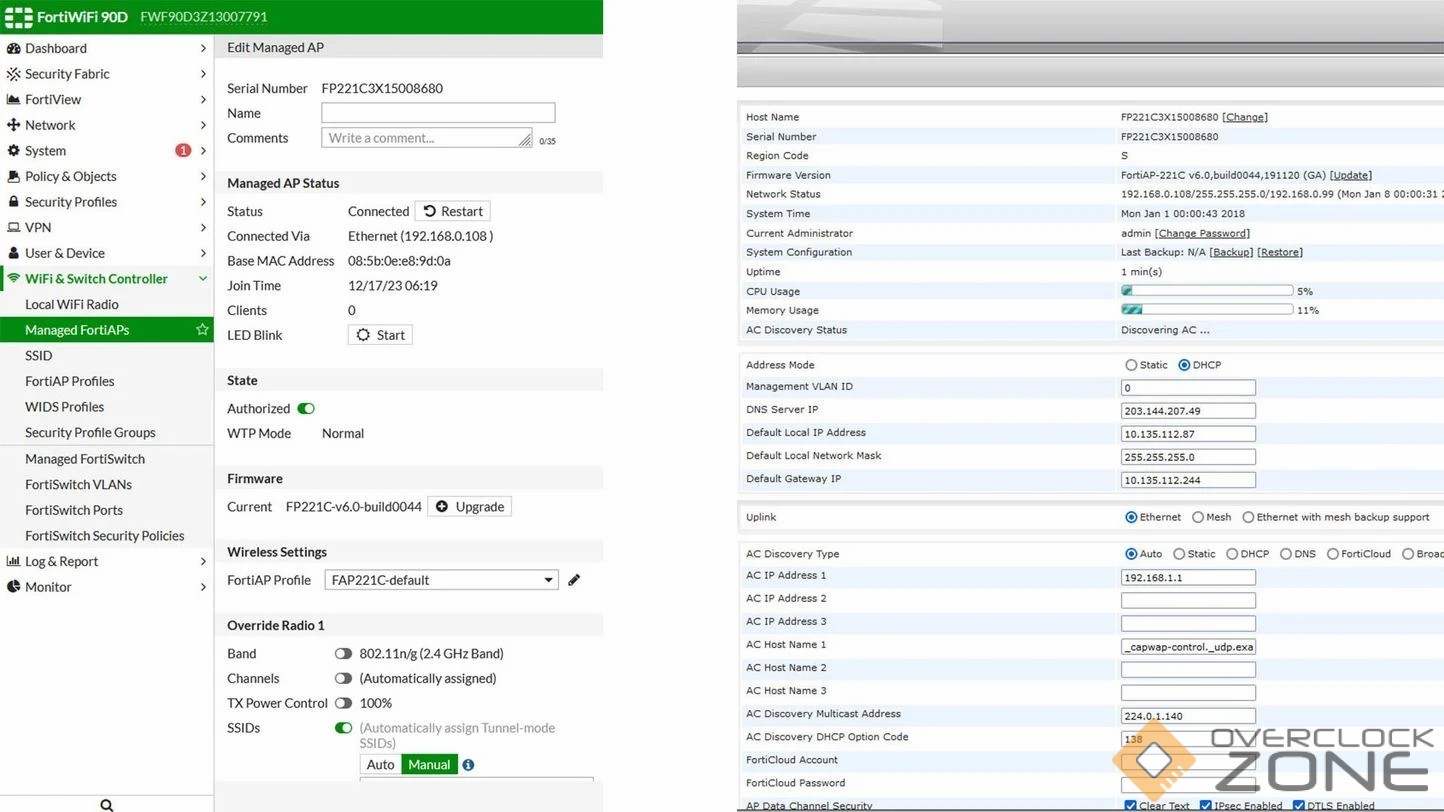Open FortiAP Profiles menu item

coord(70,381)
